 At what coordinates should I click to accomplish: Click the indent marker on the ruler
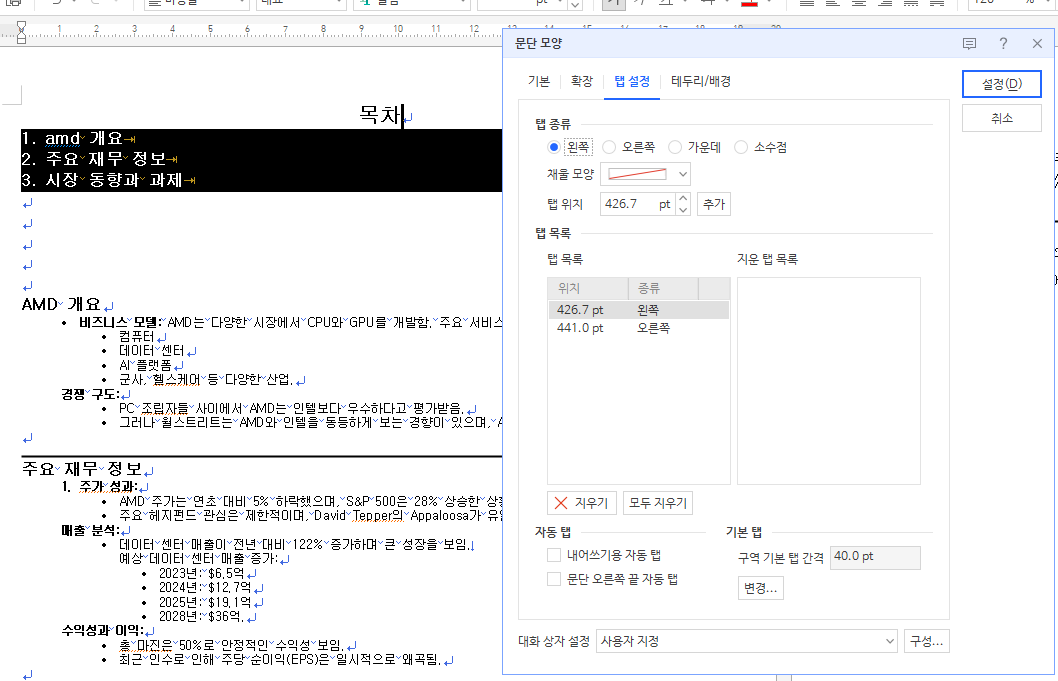point(21,32)
